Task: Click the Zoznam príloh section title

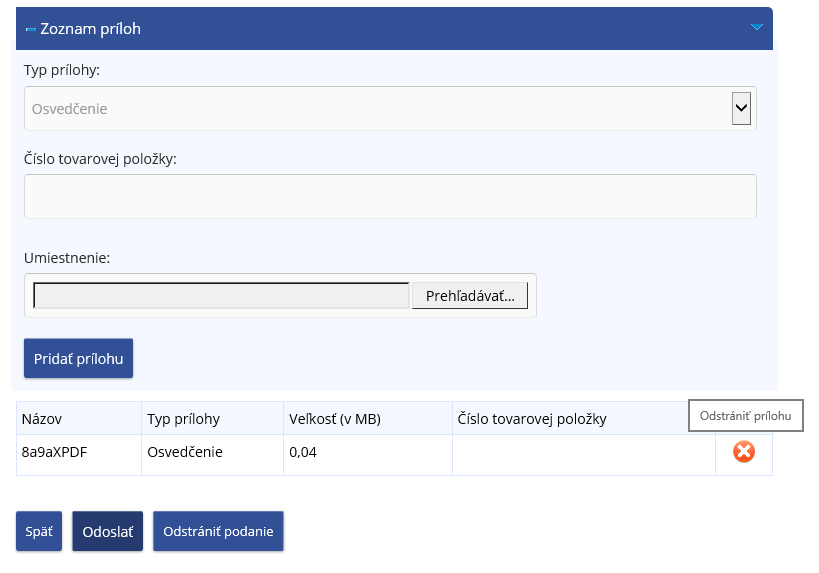Action: click(90, 29)
